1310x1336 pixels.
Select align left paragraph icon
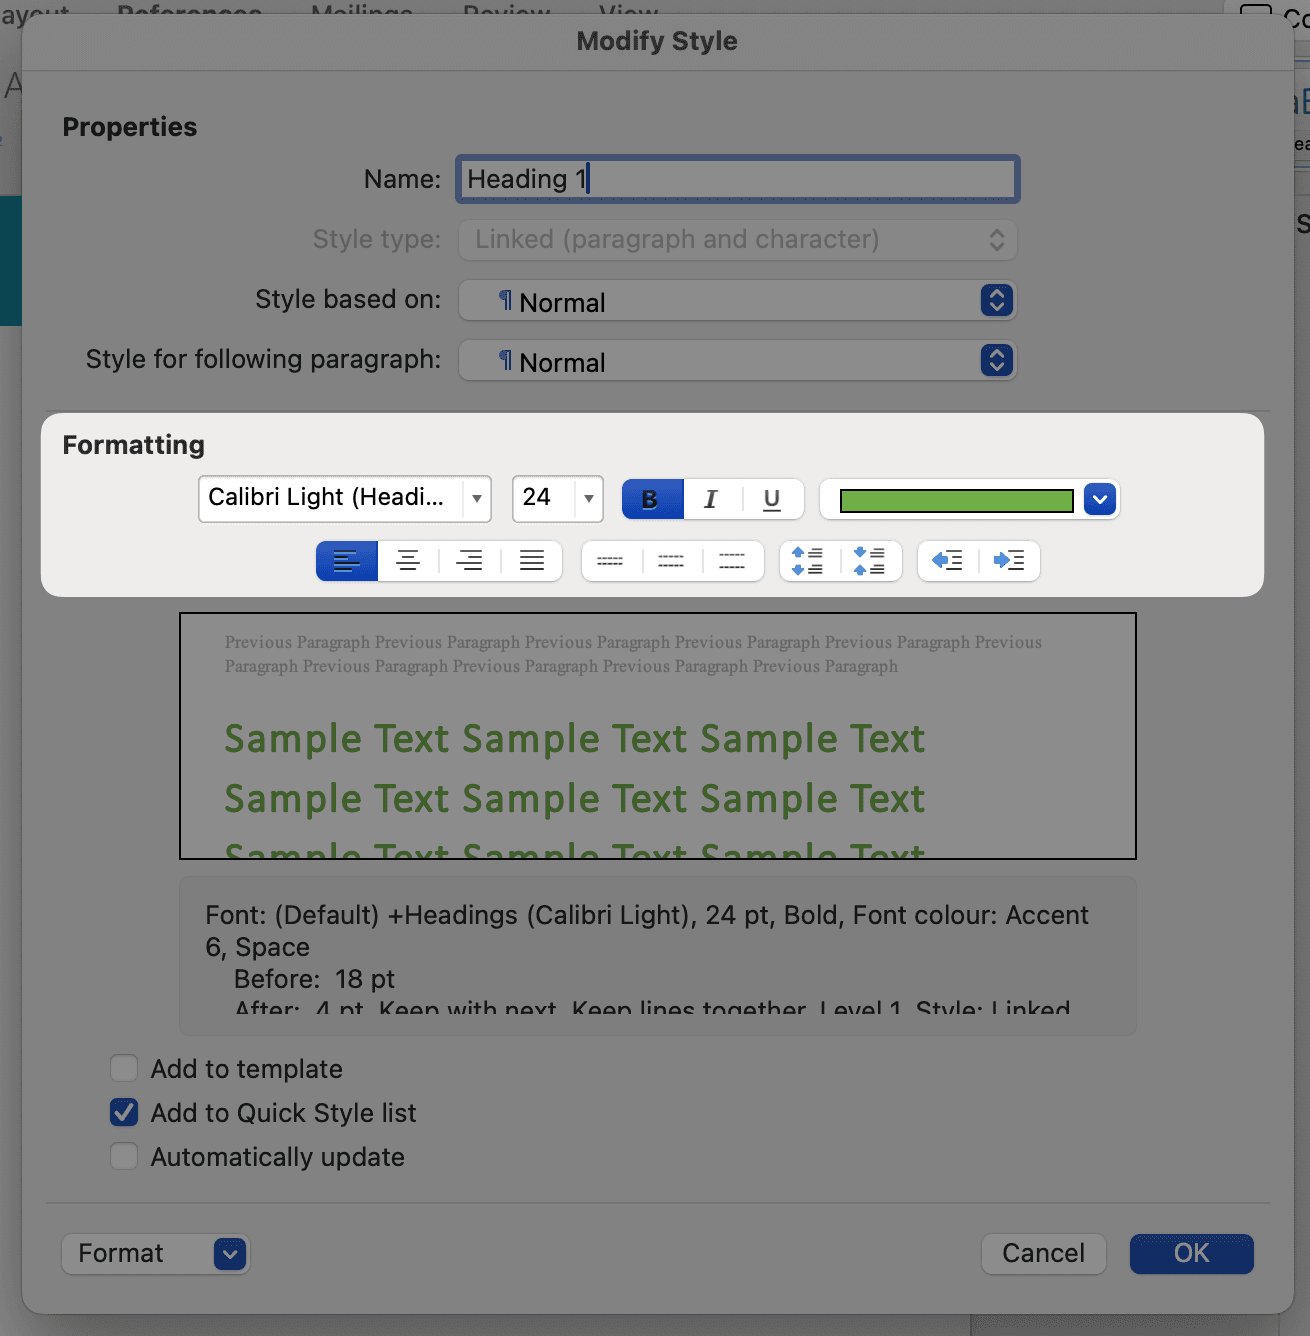tap(347, 561)
